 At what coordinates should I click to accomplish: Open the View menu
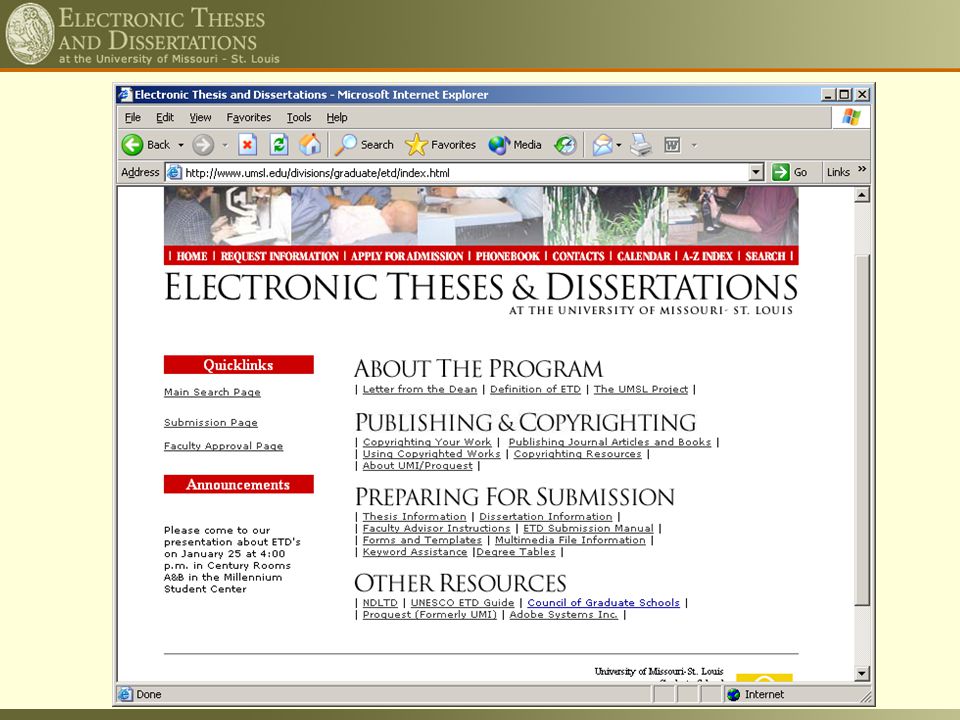tap(200, 117)
